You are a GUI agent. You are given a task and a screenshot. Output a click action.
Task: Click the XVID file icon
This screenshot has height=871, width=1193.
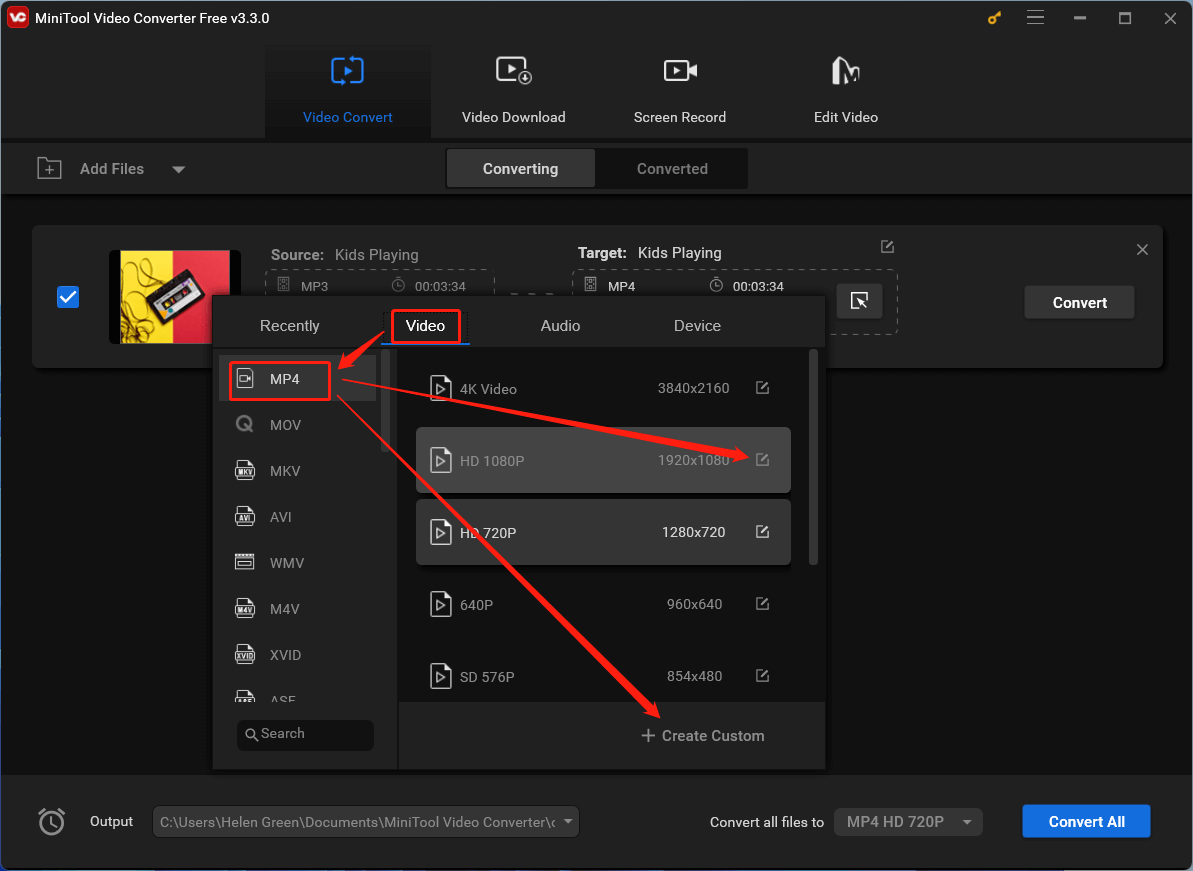coord(244,654)
